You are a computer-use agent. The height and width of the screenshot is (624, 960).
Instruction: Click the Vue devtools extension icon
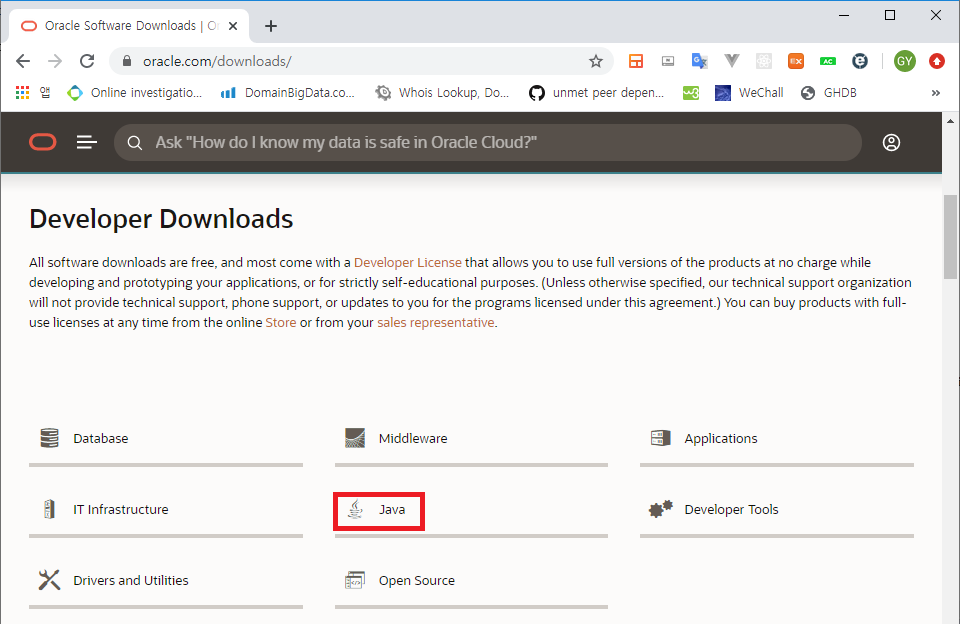click(x=732, y=61)
